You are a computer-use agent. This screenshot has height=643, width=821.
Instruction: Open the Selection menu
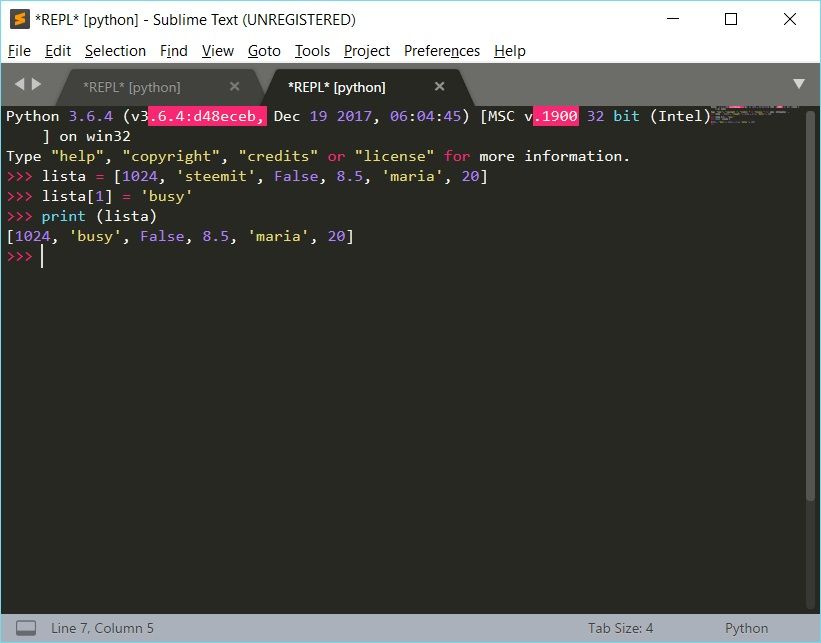(x=115, y=51)
